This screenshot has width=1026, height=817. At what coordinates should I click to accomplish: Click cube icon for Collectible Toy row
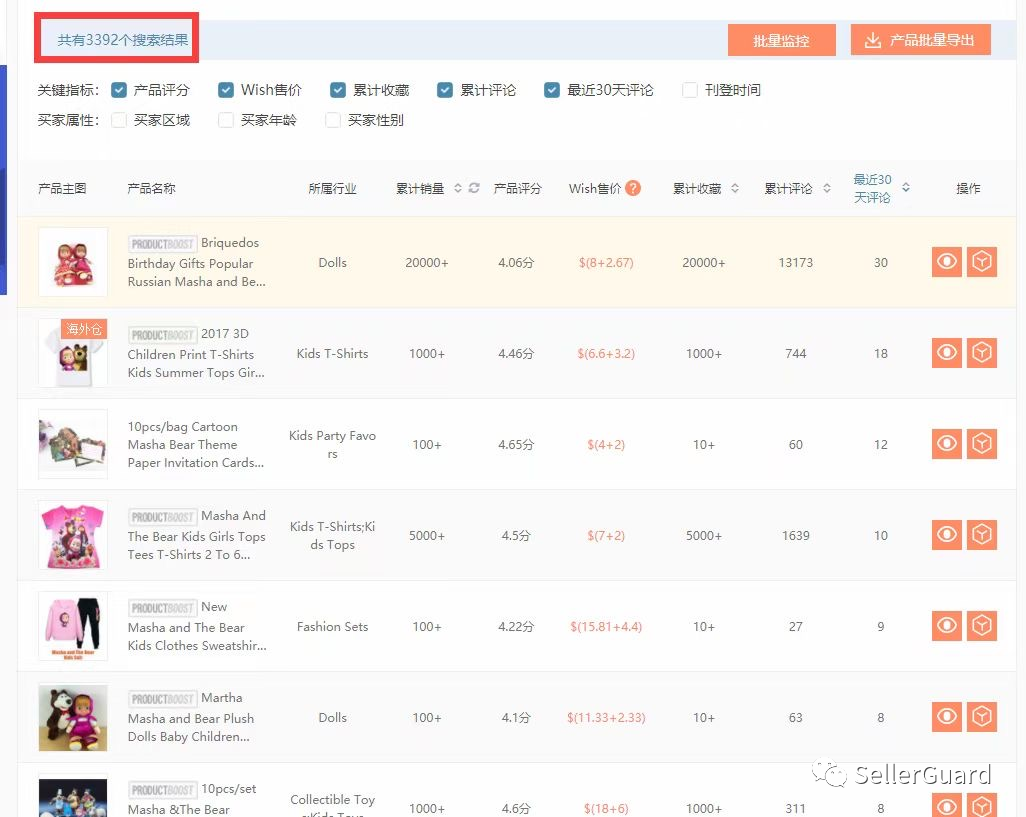pyautogui.click(x=982, y=805)
